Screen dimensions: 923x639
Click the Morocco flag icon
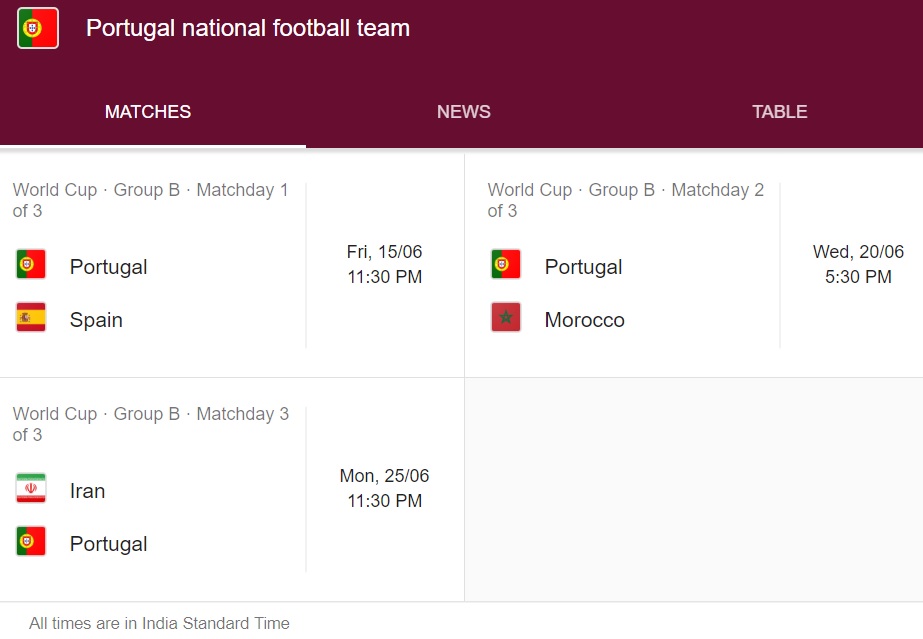(506, 317)
